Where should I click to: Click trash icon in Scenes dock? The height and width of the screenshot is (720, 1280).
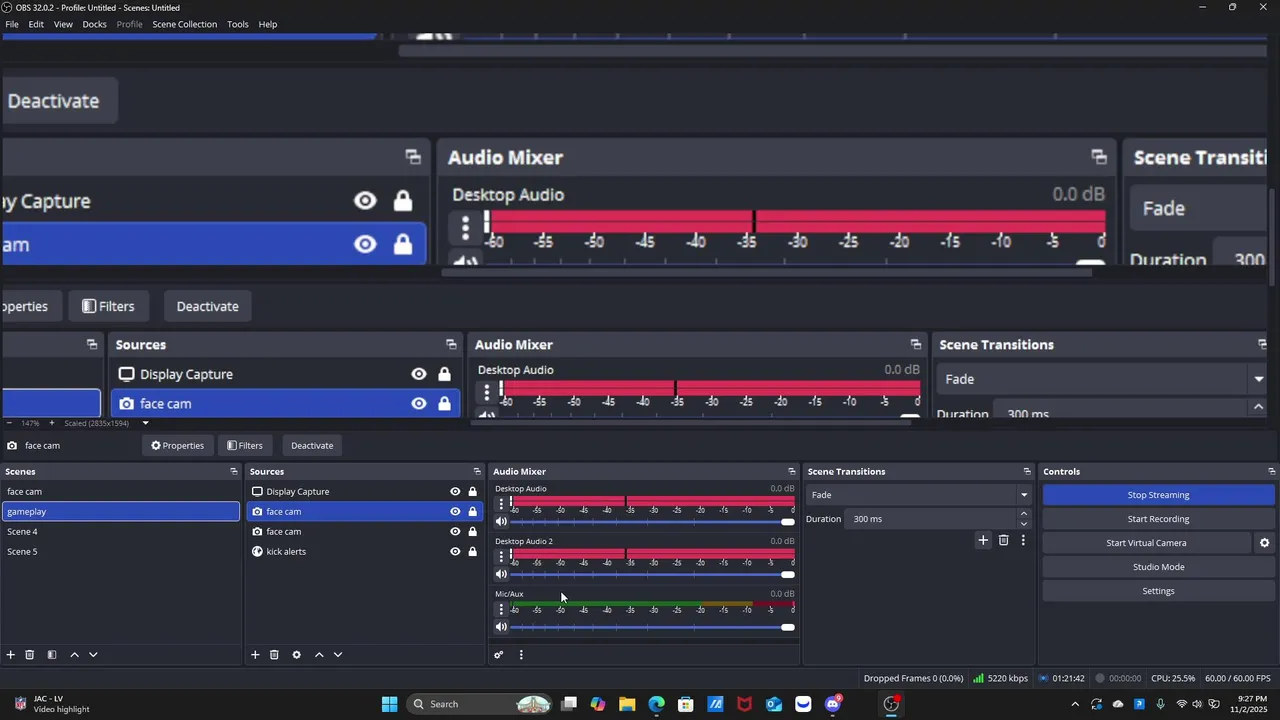click(x=30, y=655)
